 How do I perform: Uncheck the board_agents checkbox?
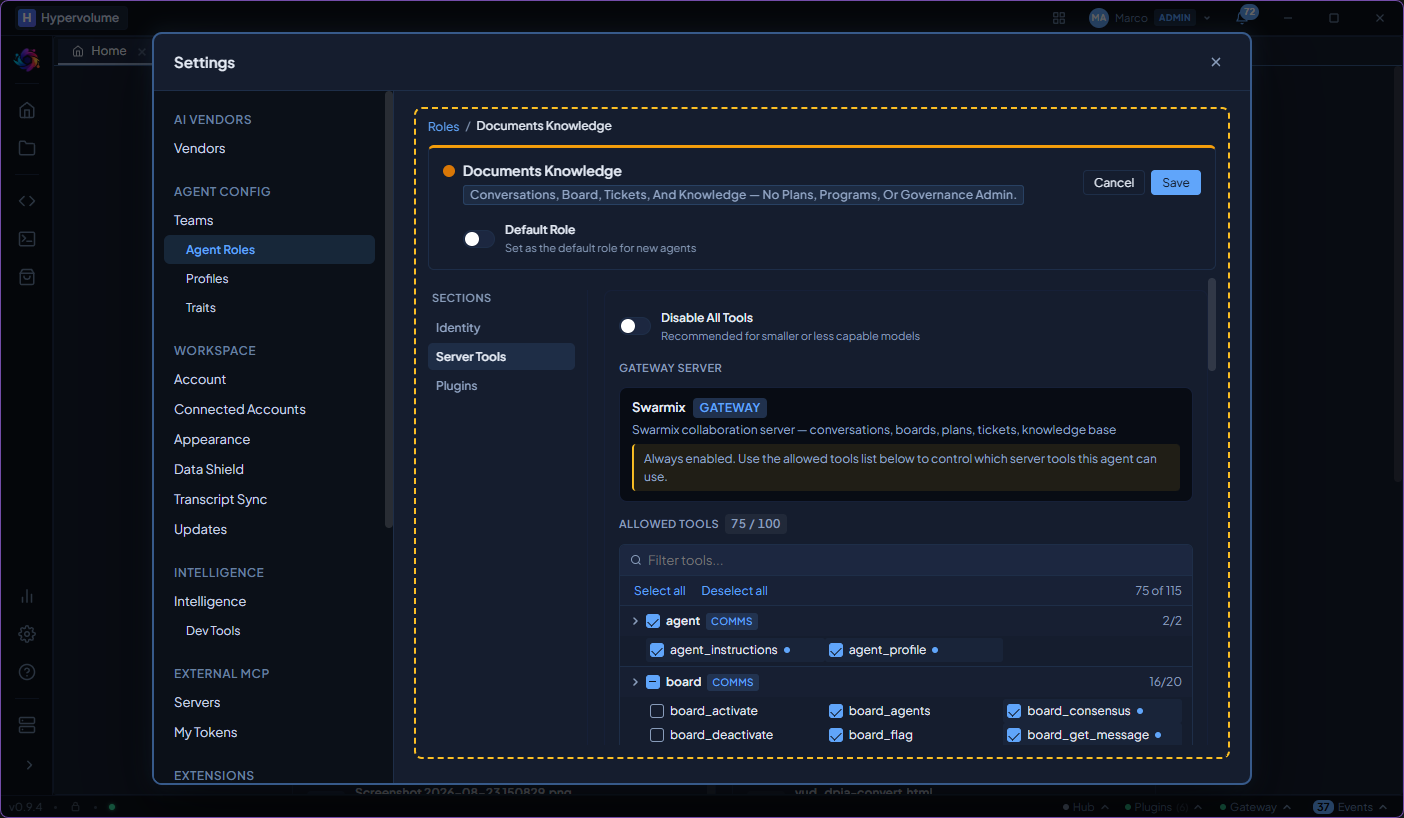[836, 711]
